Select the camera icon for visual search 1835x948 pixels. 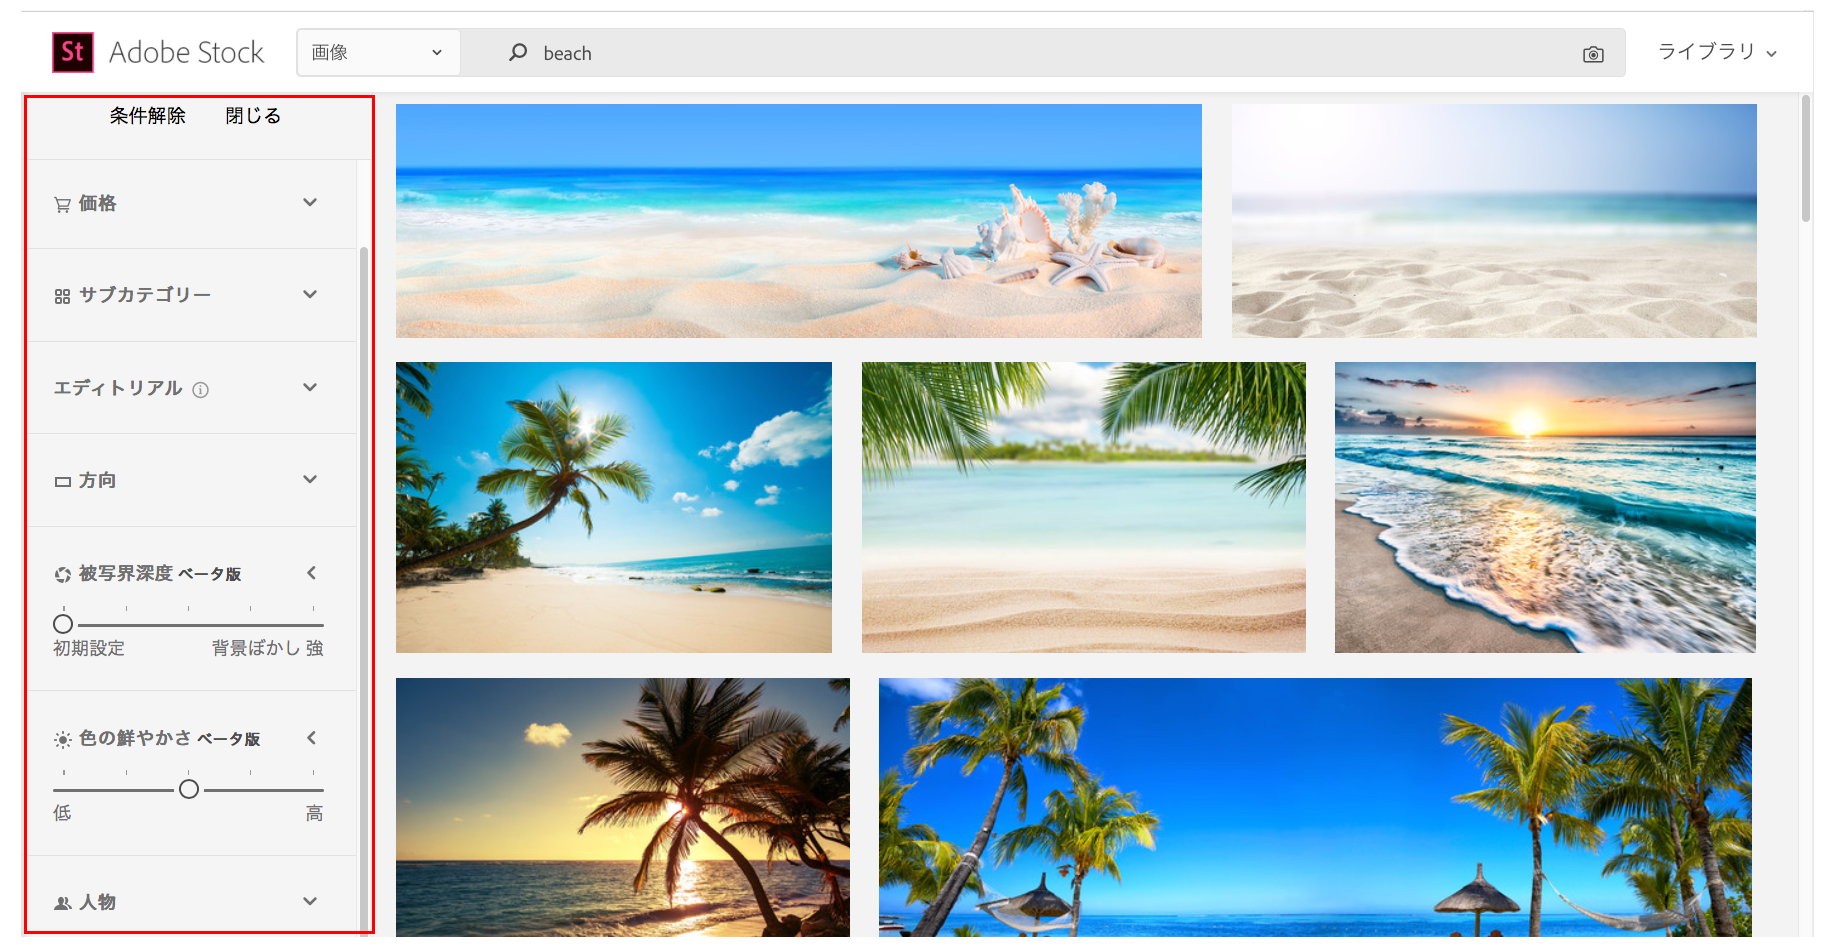(x=1593, y=53)
